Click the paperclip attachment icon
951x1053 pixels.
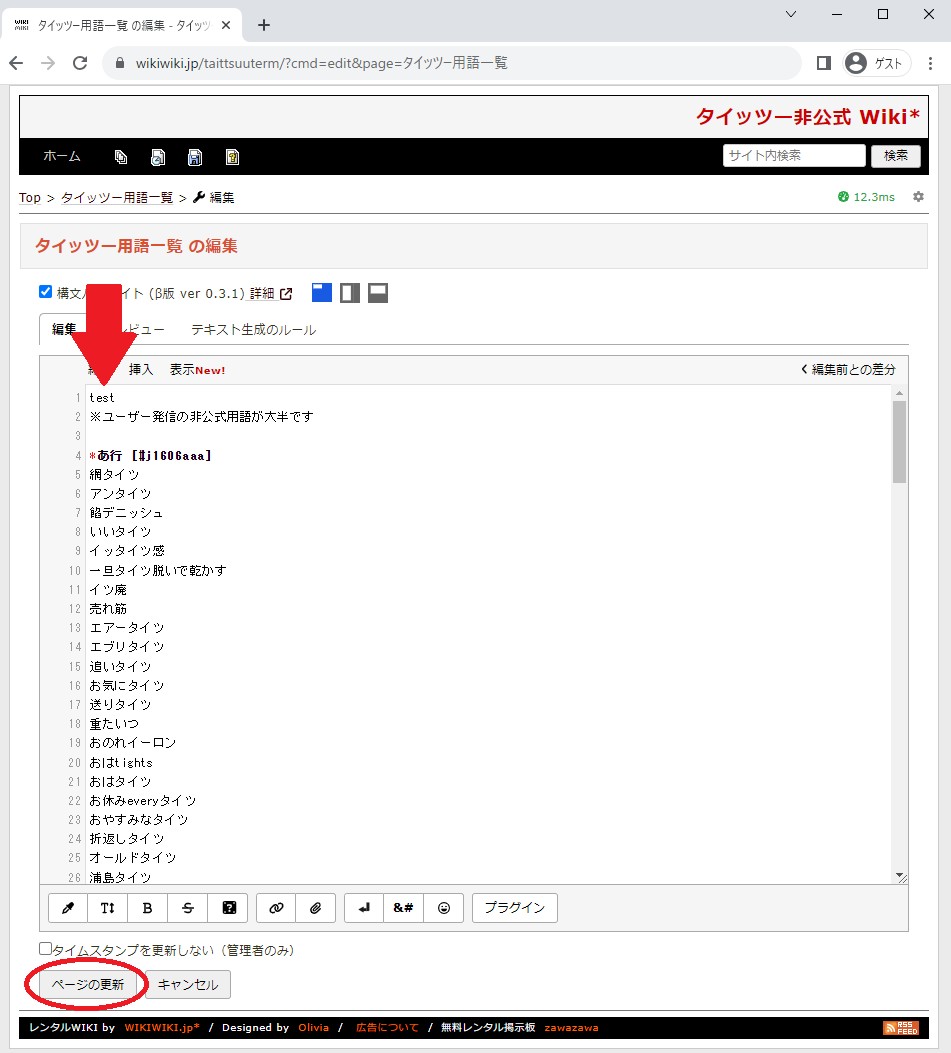point(315,908)
